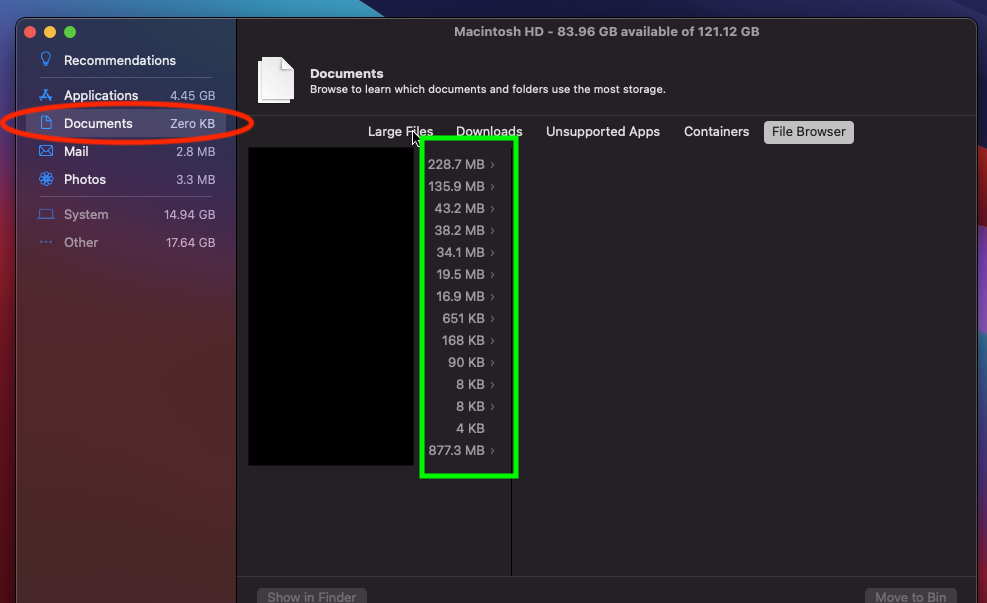Switch to the Downloads tab
Image resolution: width=987 pixels, height=603 pixels.
[489, 132]
